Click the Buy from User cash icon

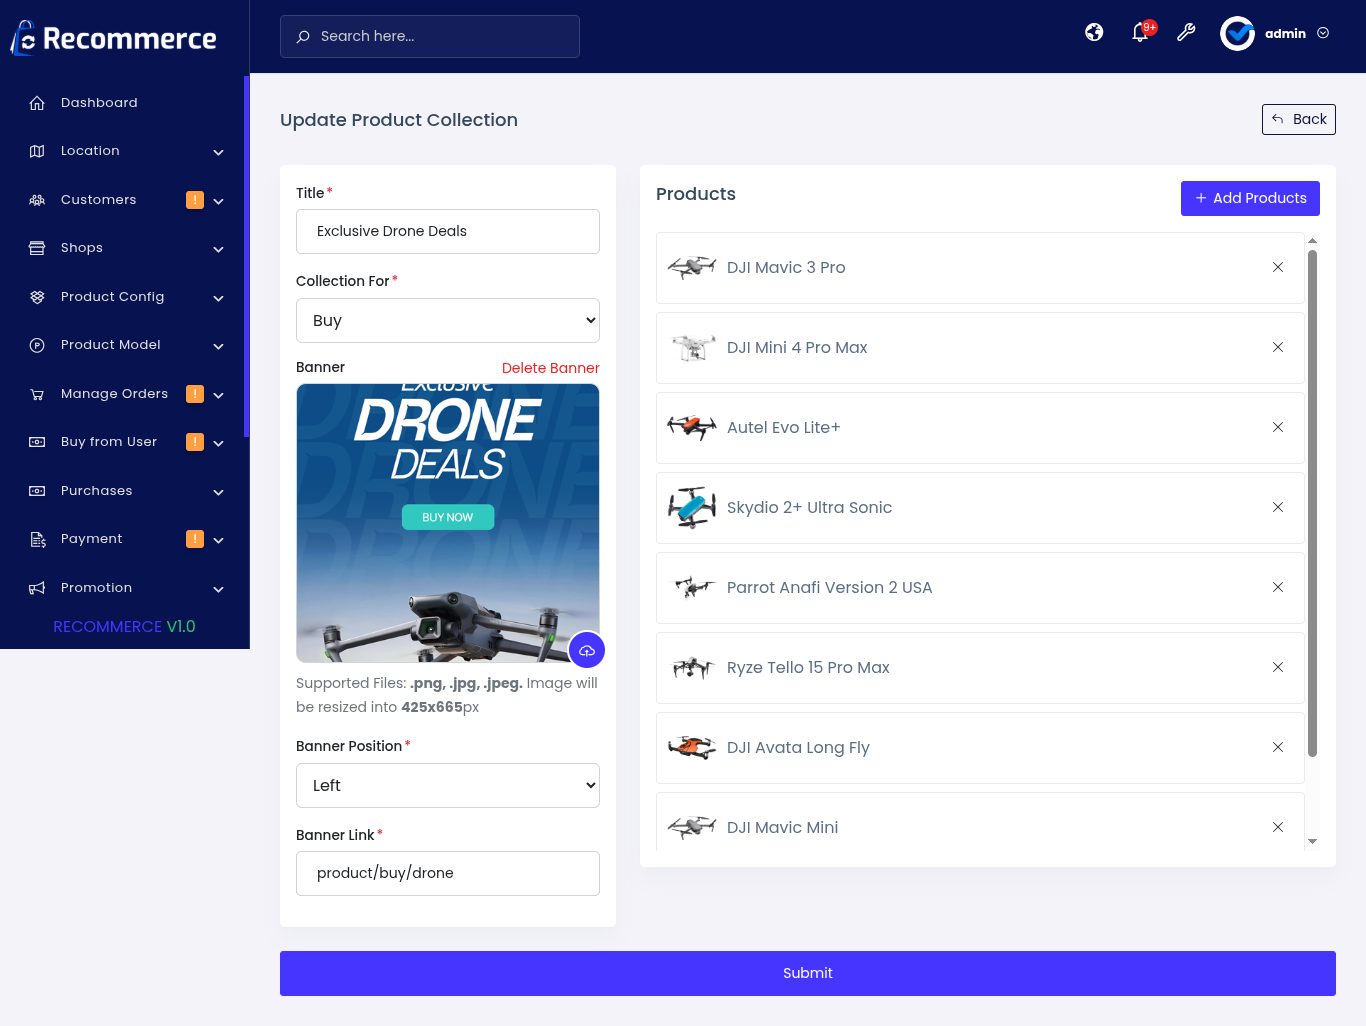coord(37,442)
